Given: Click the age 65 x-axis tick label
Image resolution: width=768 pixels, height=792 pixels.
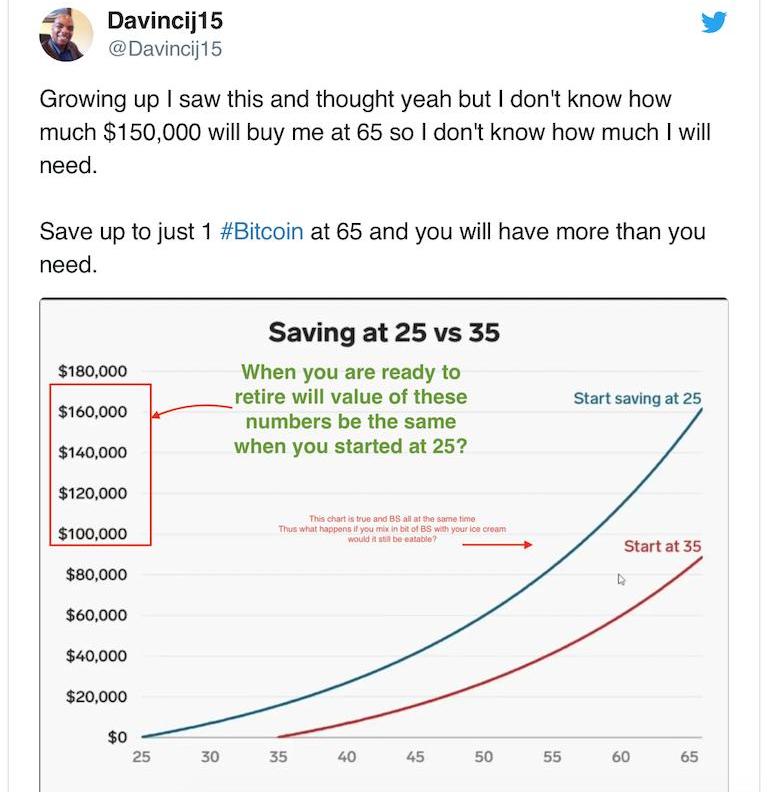Looking at the screenshot, I should coord(689,757).
